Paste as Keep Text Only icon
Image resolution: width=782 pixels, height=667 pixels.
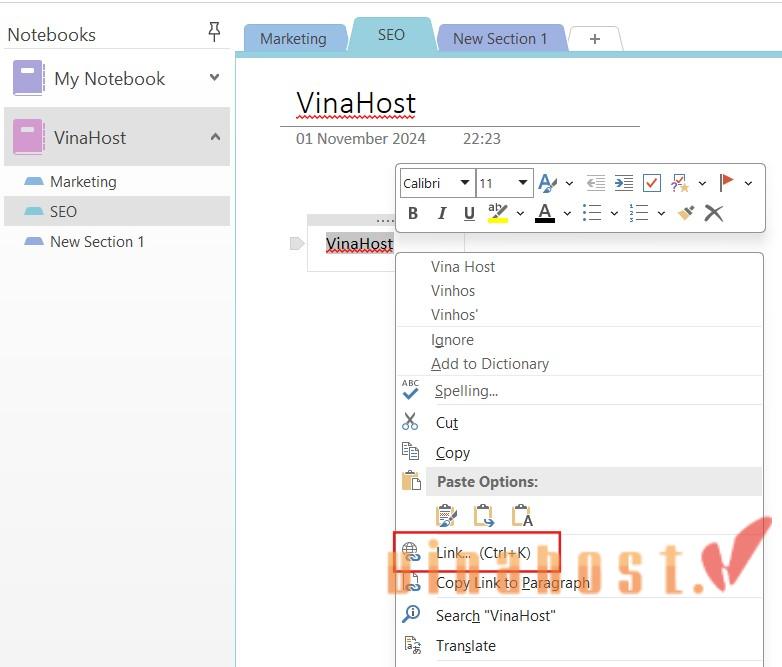(522, 515)
